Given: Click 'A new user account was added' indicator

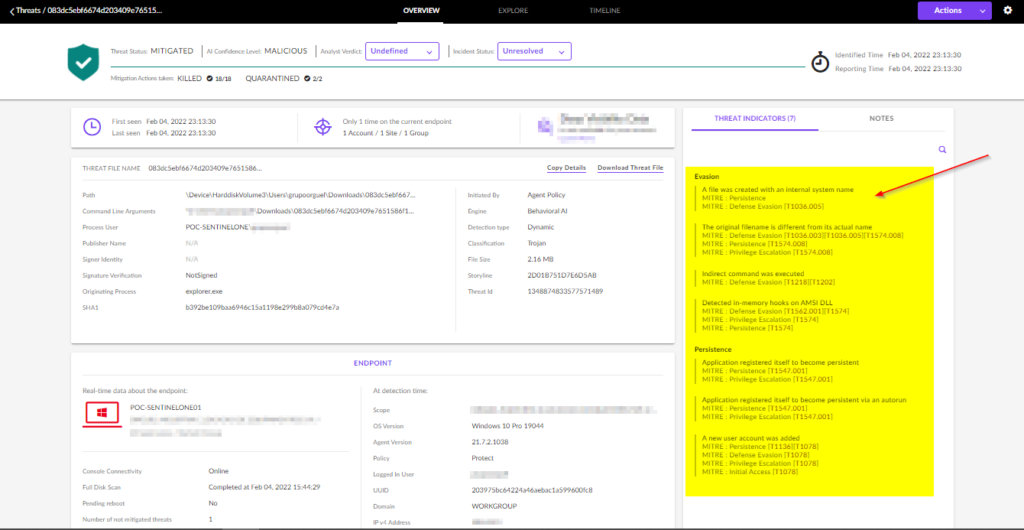Looking at the screenshot, I should [x=750, y=438].
